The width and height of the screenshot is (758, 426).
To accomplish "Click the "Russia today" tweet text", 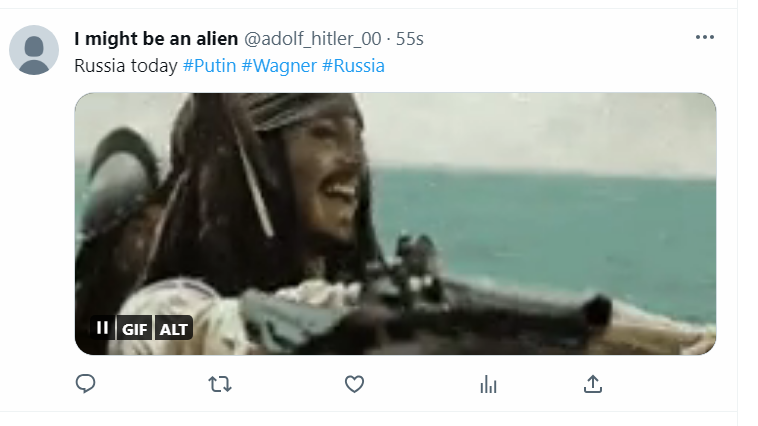I will (x=126, y=66).
